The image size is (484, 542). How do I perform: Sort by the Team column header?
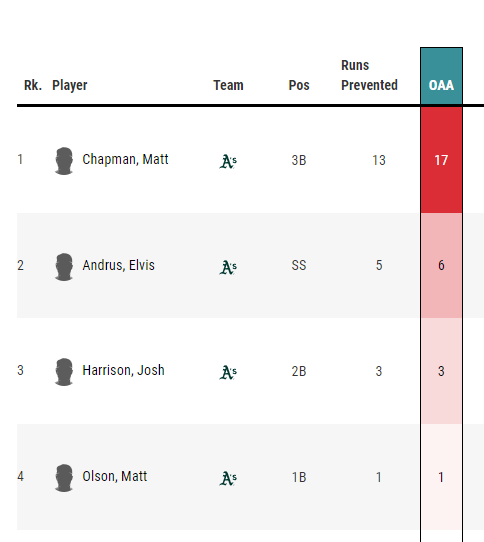click(228, 85)
